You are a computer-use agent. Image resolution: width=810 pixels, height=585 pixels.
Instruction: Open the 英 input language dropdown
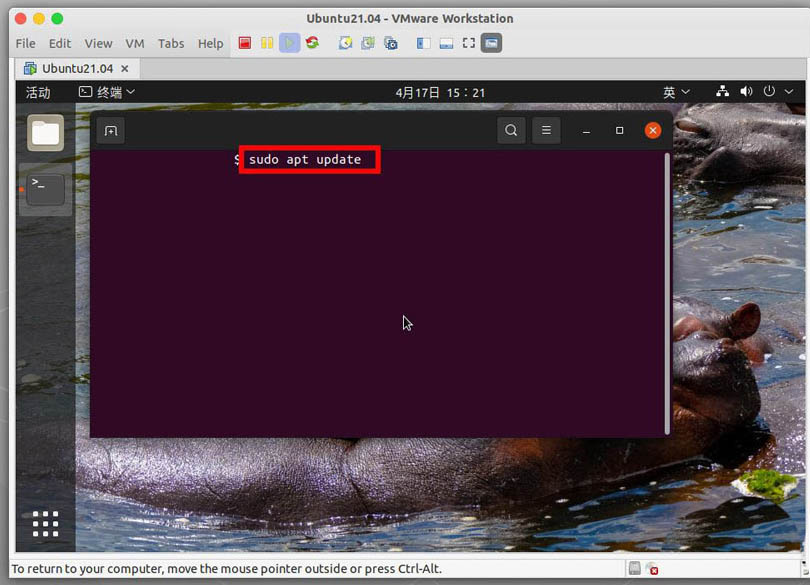(x=676, y=92)
